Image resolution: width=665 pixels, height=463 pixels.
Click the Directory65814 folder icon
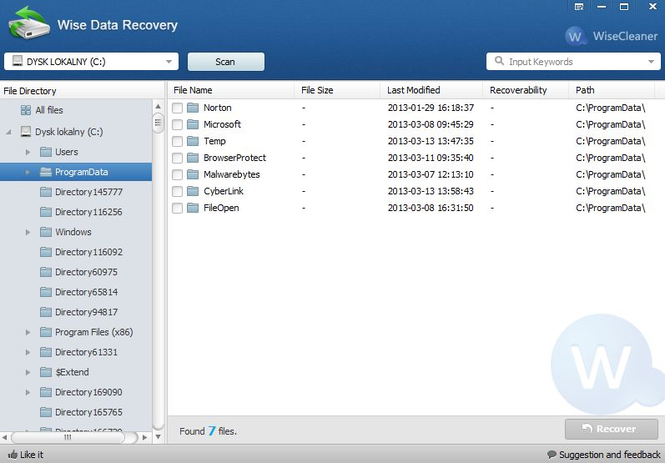pos(46,292)
